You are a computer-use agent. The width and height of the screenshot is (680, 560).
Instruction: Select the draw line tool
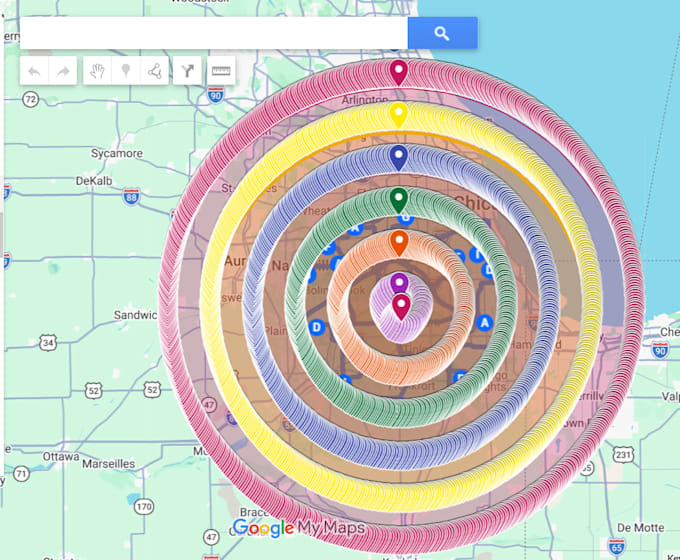[x=154, y=71]
